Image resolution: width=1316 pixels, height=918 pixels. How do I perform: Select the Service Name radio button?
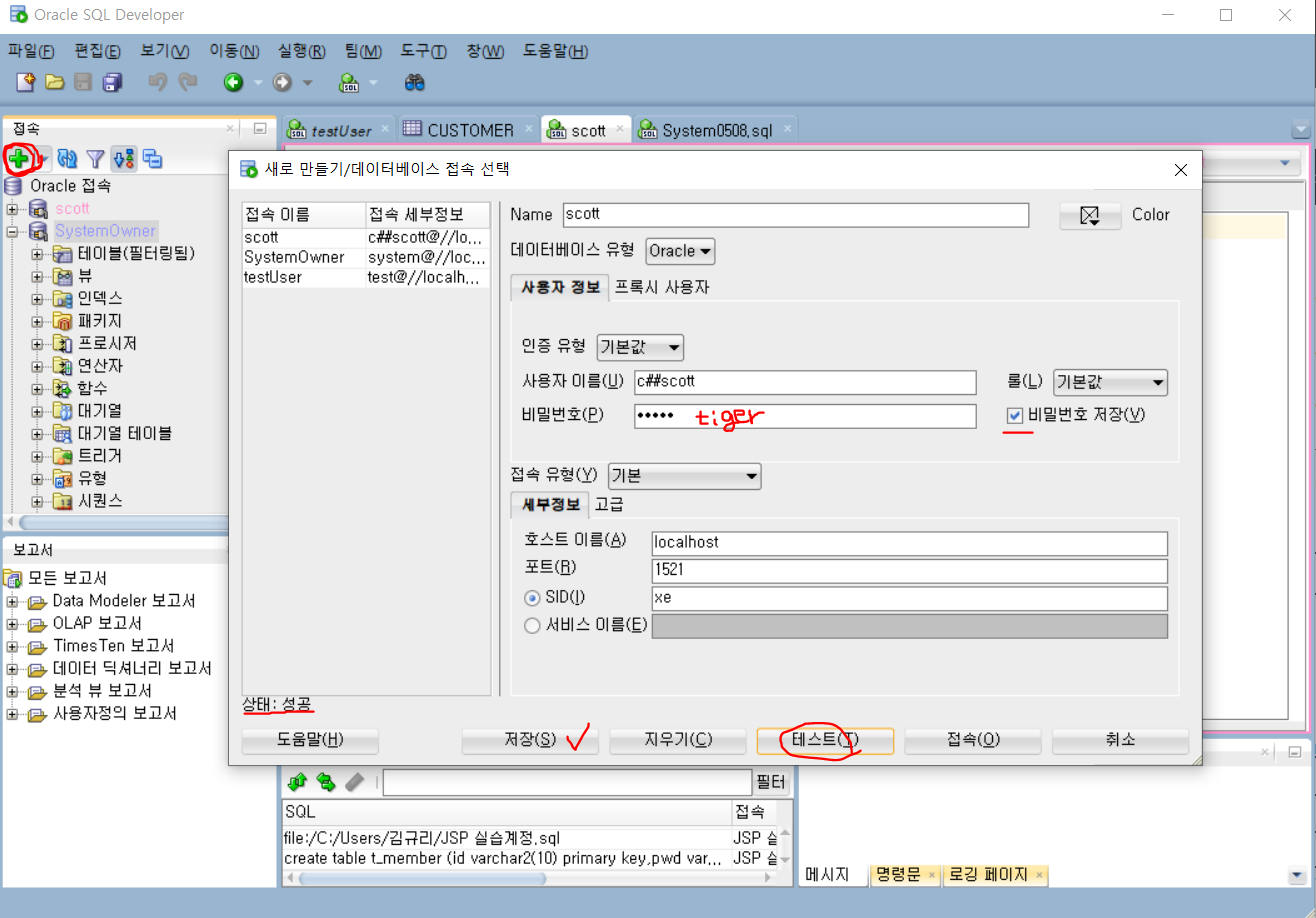click(x=532, y=626)
